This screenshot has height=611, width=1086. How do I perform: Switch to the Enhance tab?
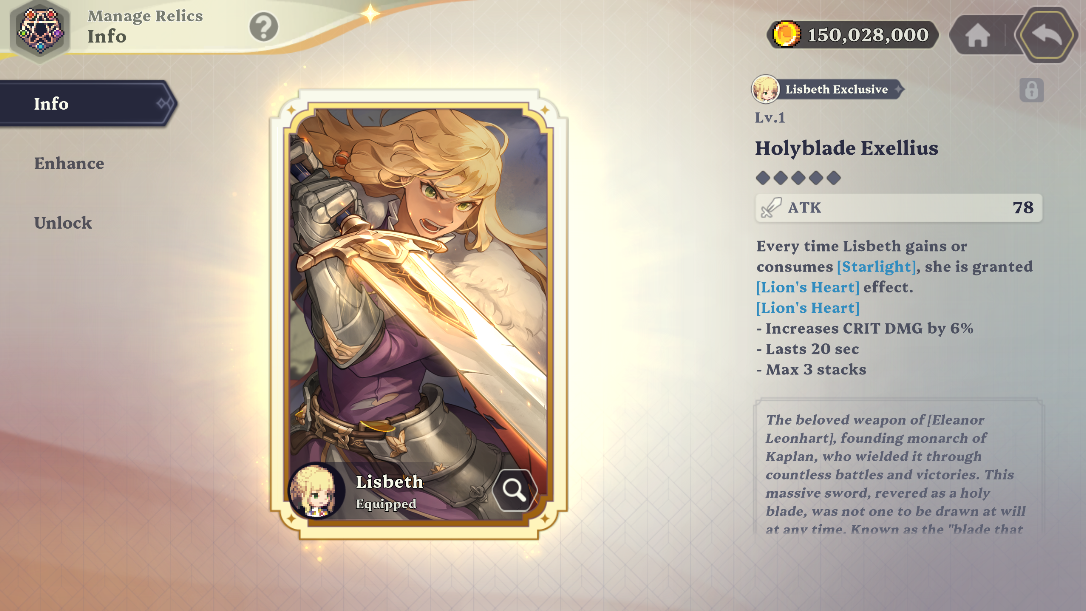pos(69,163)
